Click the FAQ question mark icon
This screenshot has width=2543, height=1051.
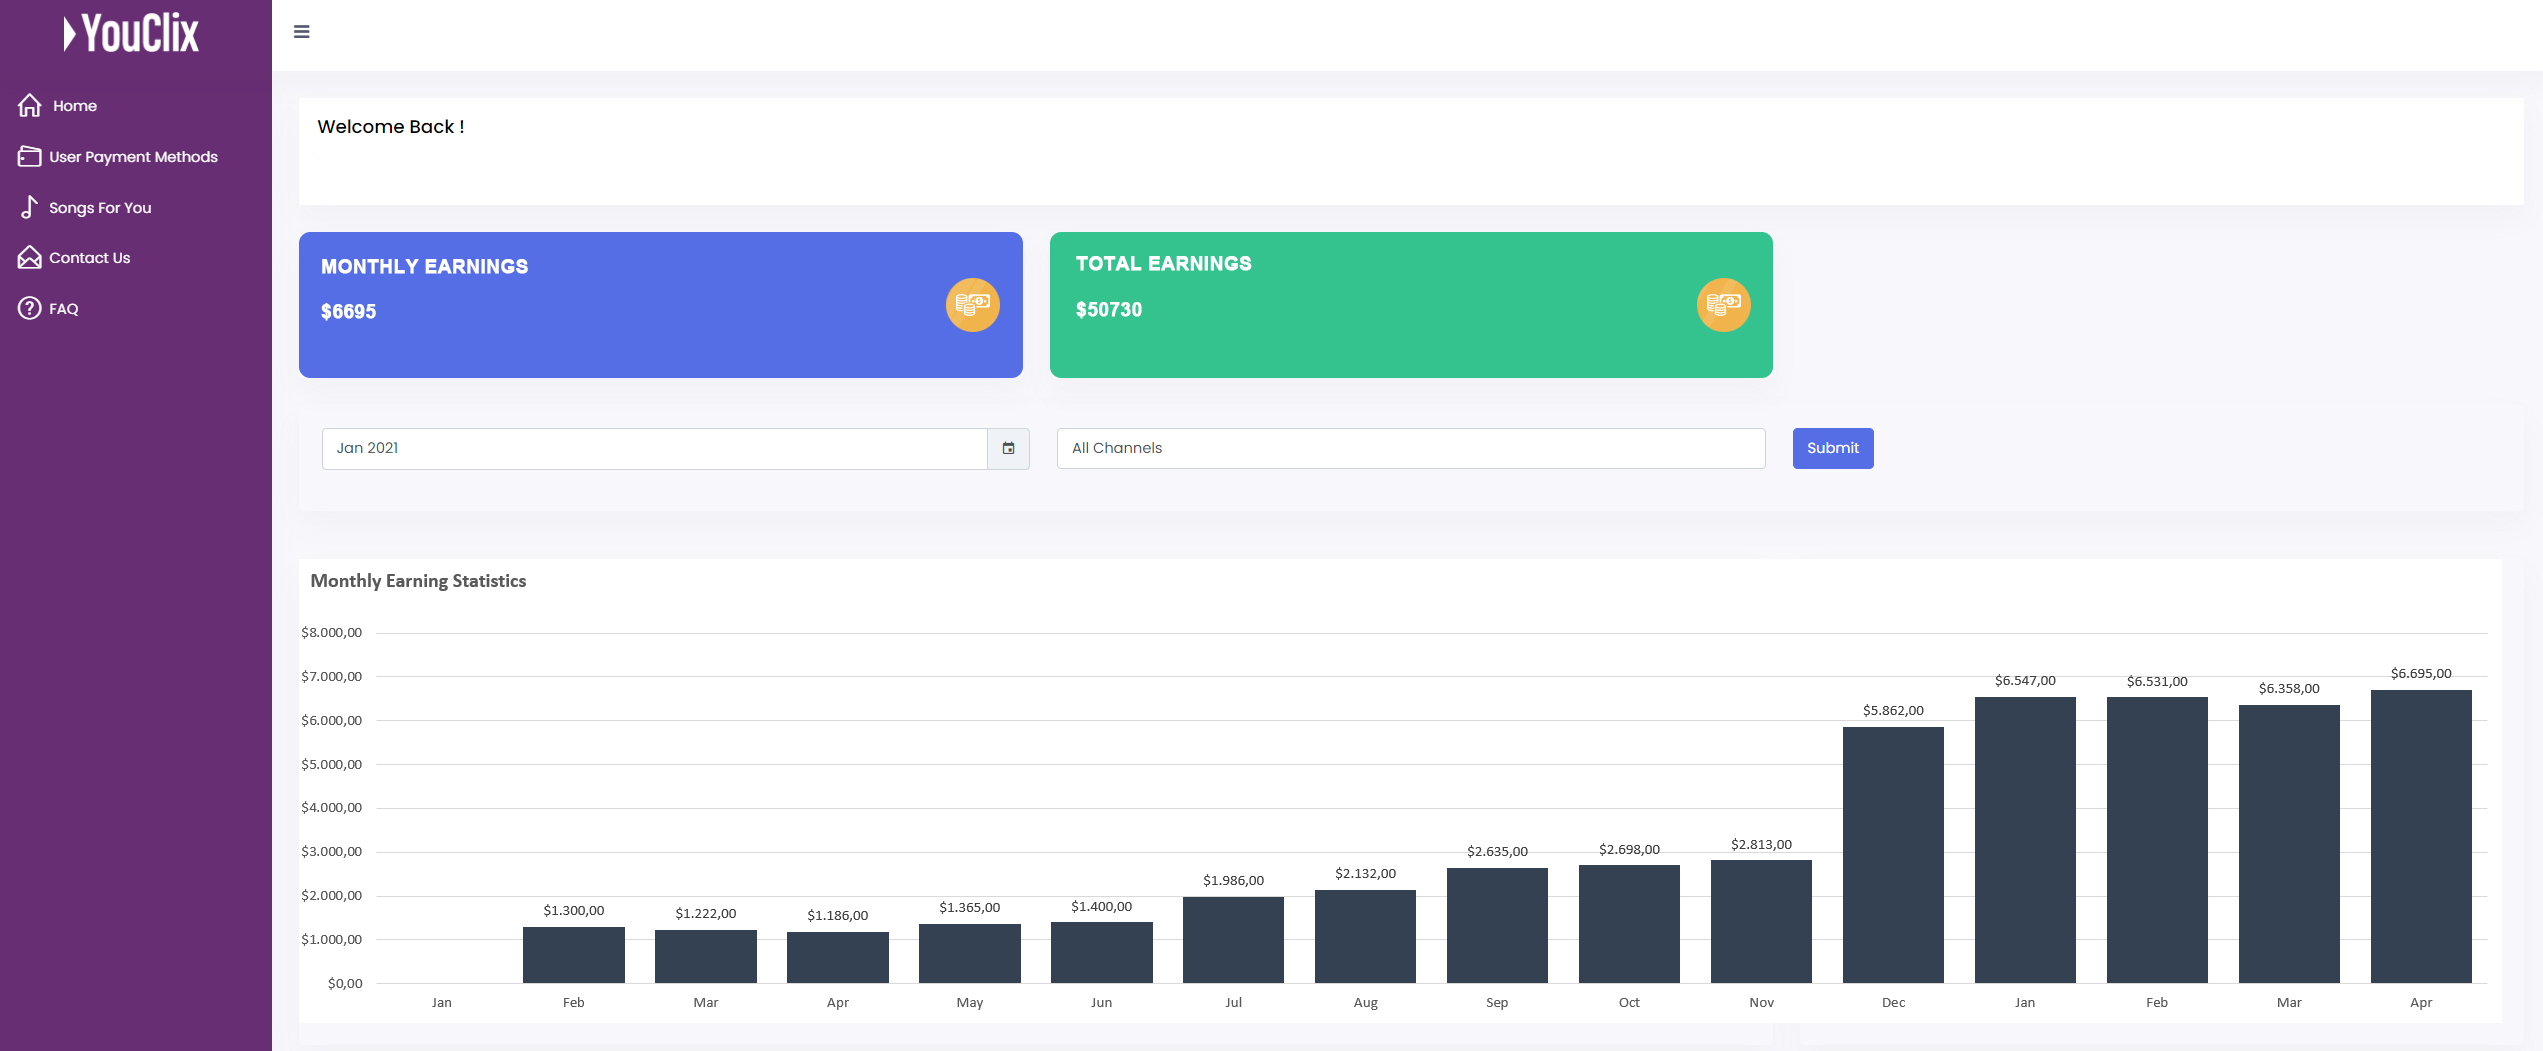click(x=30, y=308)
